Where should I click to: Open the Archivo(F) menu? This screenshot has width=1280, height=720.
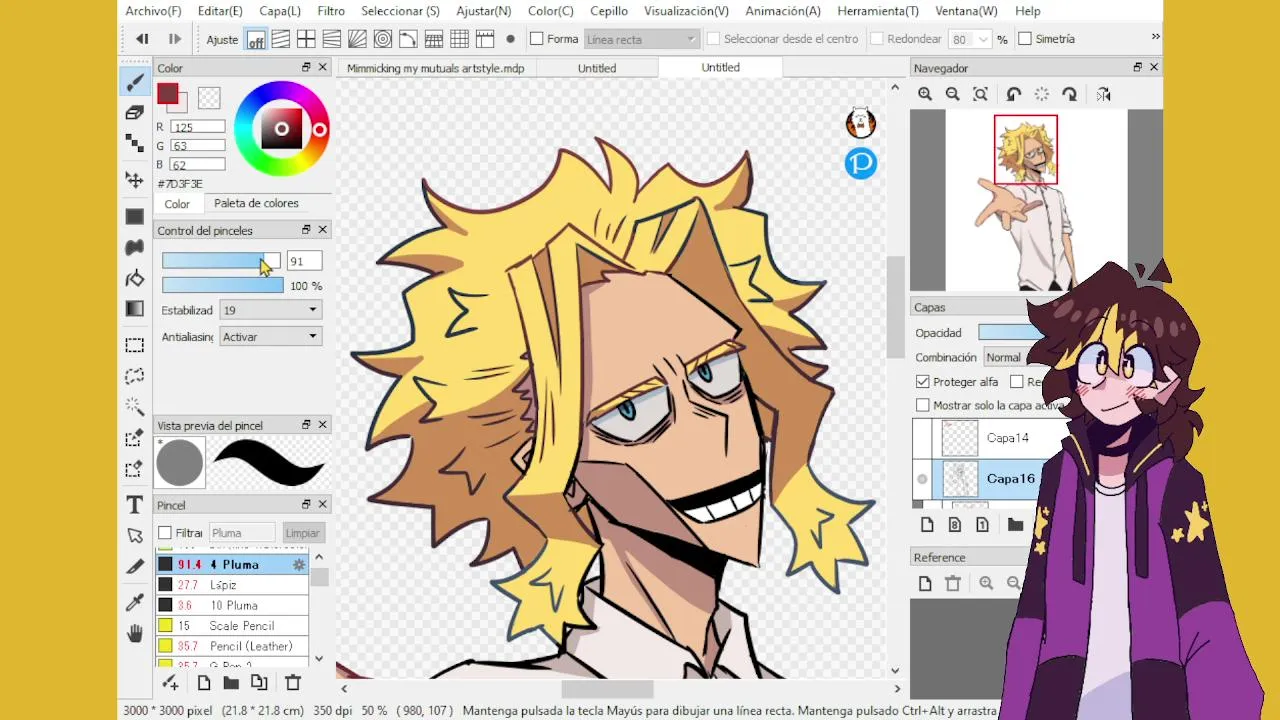pos(153,11)
